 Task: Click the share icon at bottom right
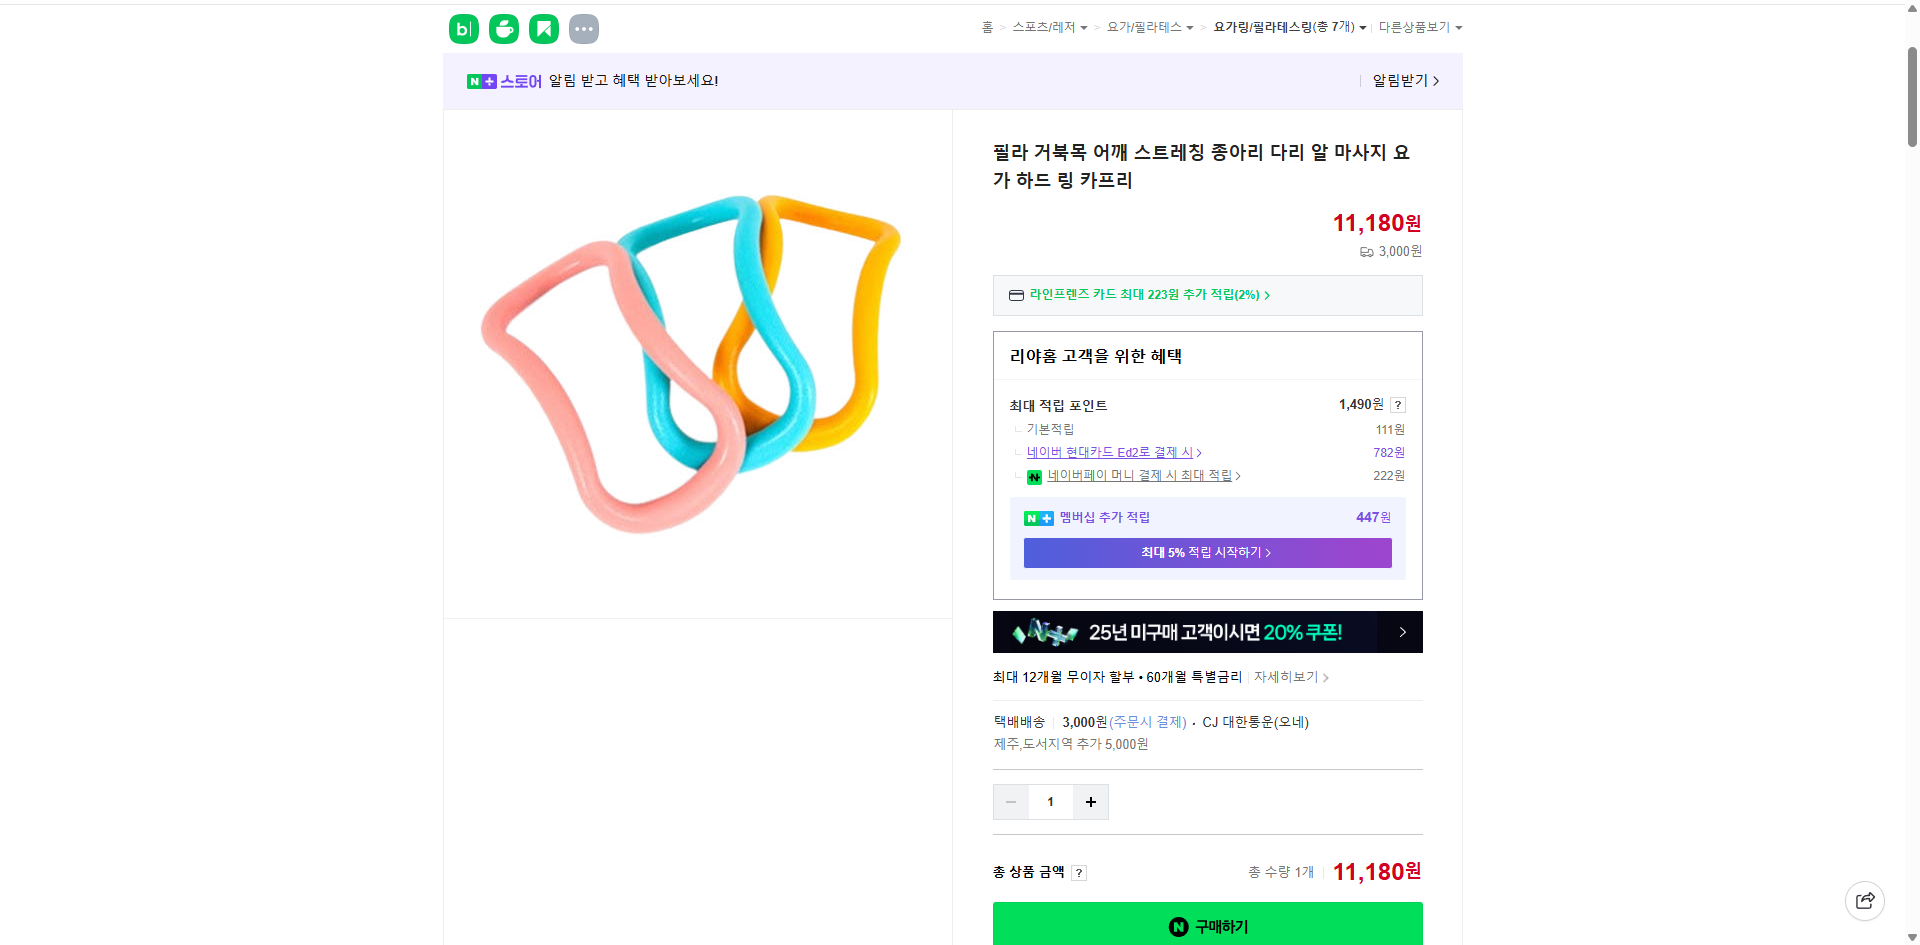(x=1865, y=900)
